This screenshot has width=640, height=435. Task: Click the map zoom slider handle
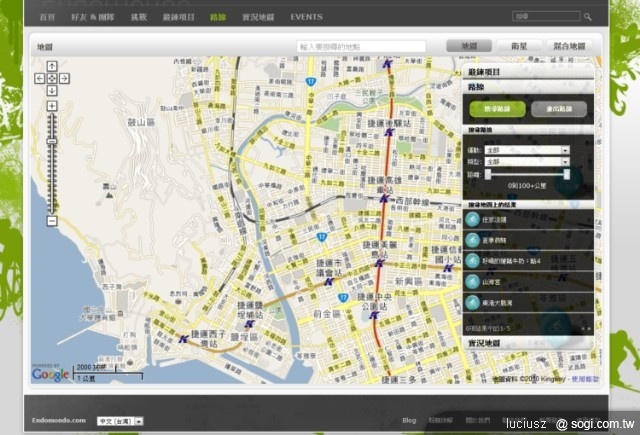(x=52, y=141)
